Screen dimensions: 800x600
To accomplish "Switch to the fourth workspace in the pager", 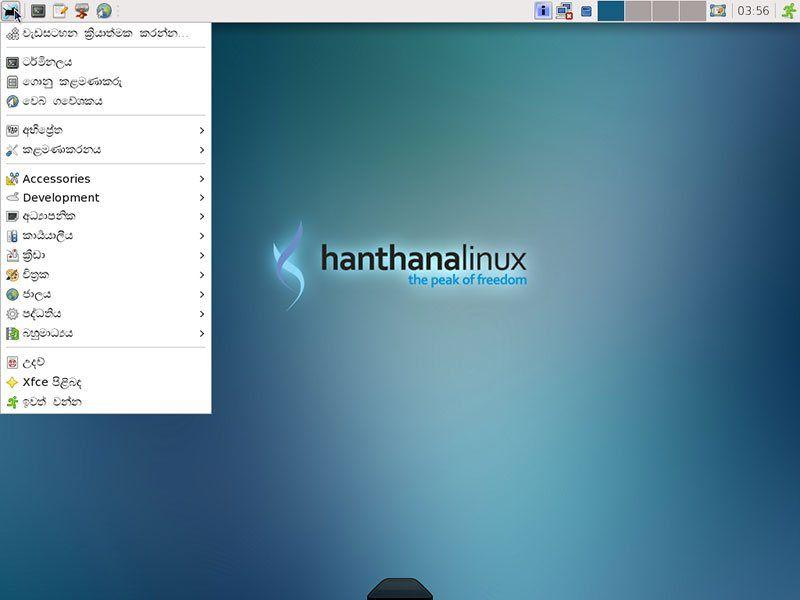I will (693, 11).
